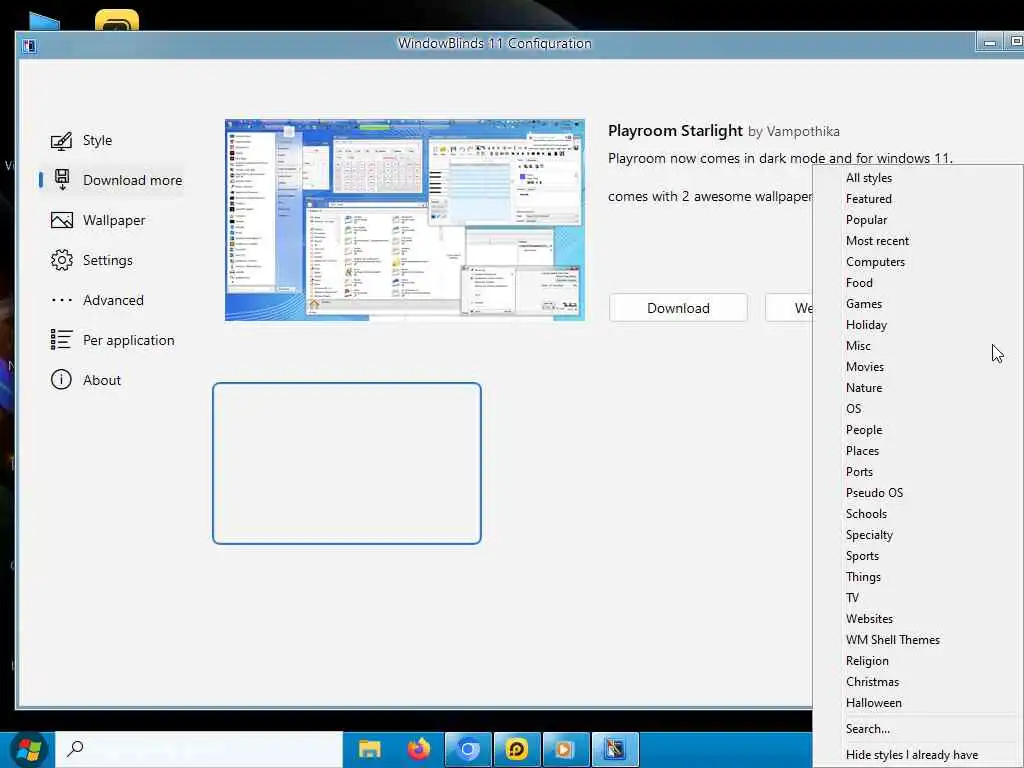Select the Holiday category
This screenshot has width=1024, height=768.
pyautogui.click(x=866, y=325)
